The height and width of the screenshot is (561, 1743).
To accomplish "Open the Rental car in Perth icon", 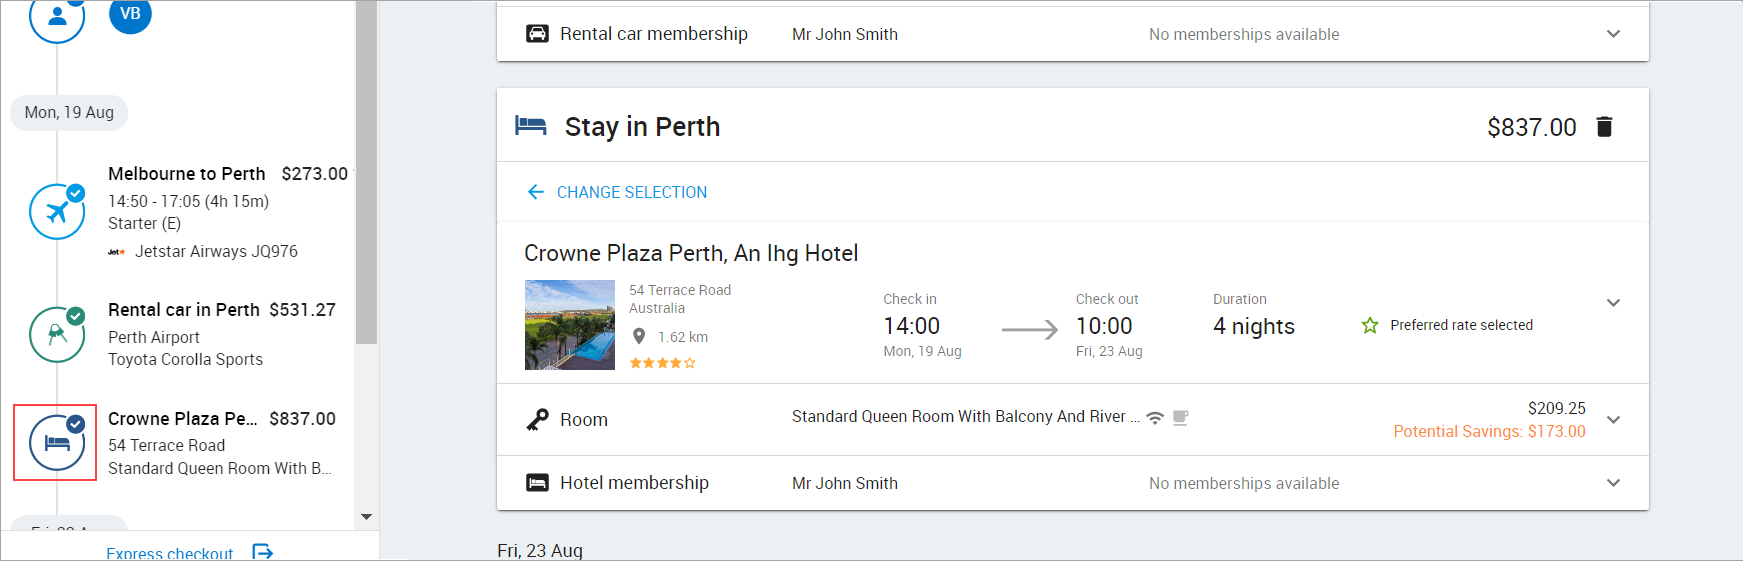I will pyautogui.click(x=57, y=334).
